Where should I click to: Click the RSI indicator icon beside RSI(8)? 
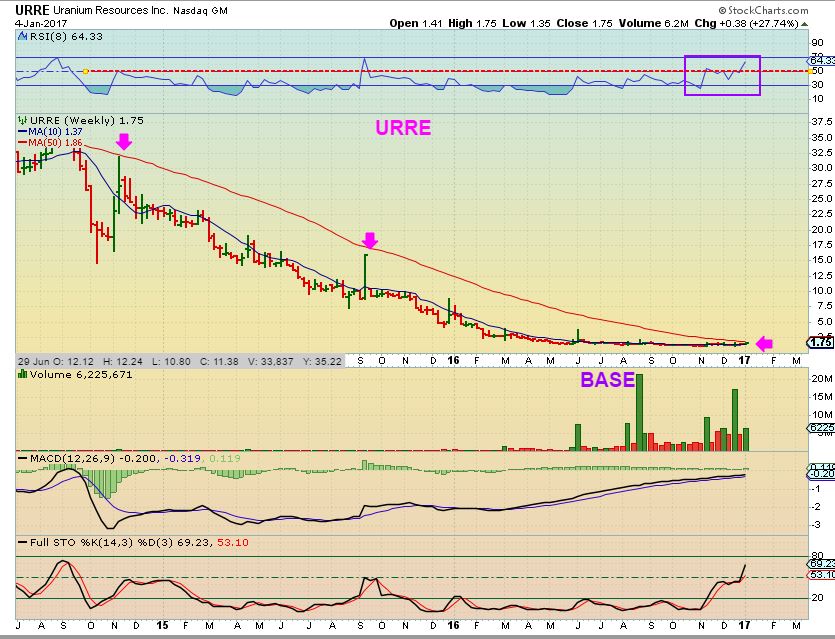(22, 36)
